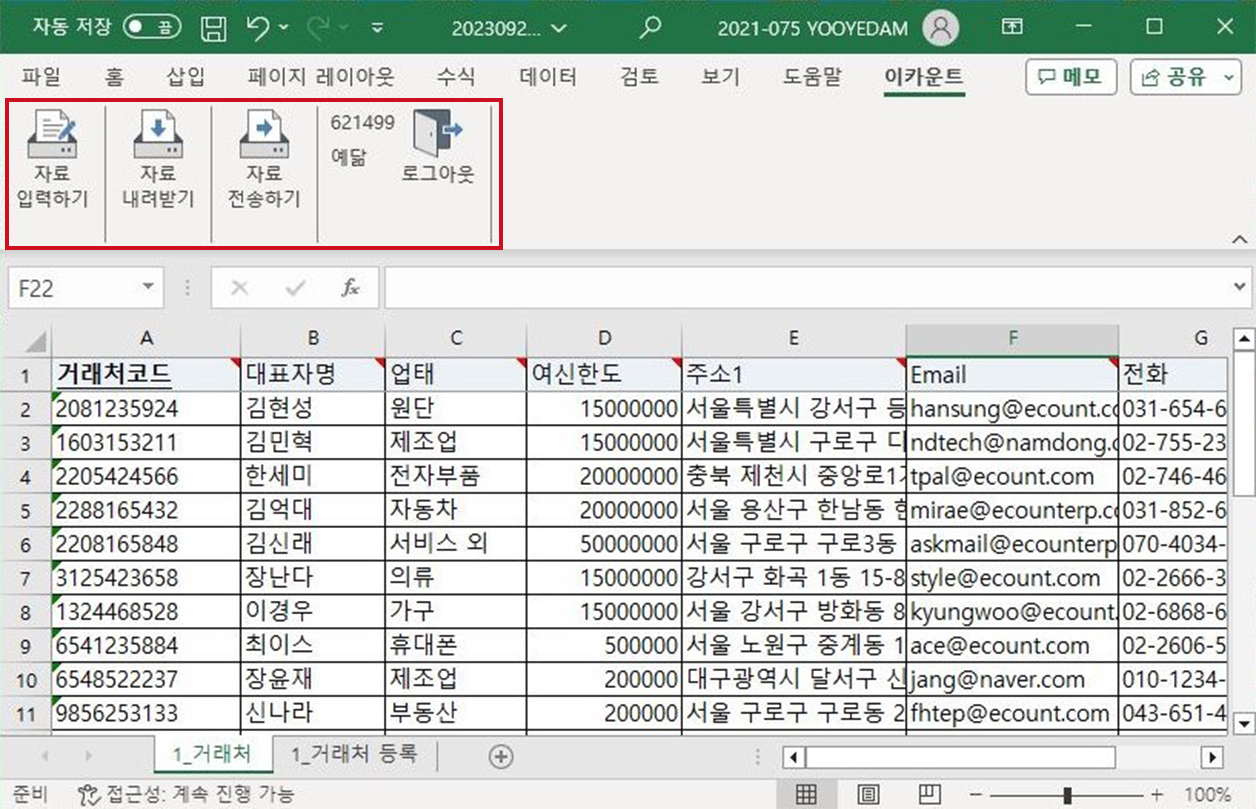Click the search magnifier in title bar
Image resolution: width=1256 pixels, height=809 pixels.
point(650,28)
